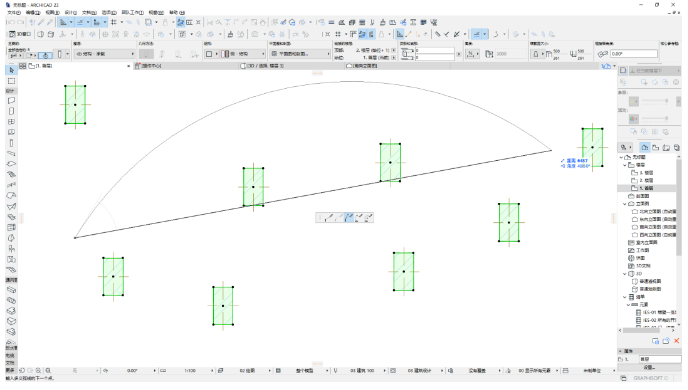This screenshot has width=688, height=390.
Task: Toggle snap guides button on top toolbar
Action: [x=80, y=22]
